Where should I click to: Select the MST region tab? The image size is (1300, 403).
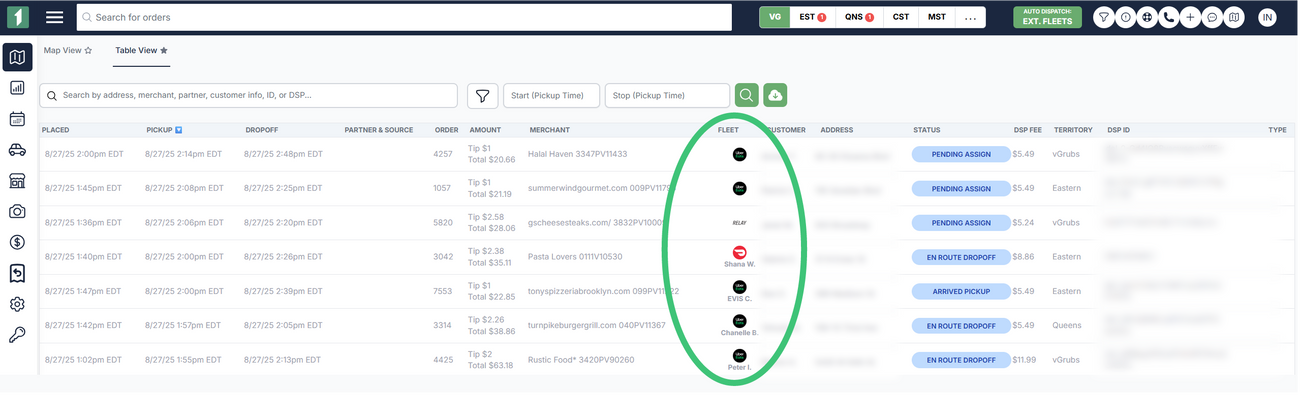coord(937,17)
